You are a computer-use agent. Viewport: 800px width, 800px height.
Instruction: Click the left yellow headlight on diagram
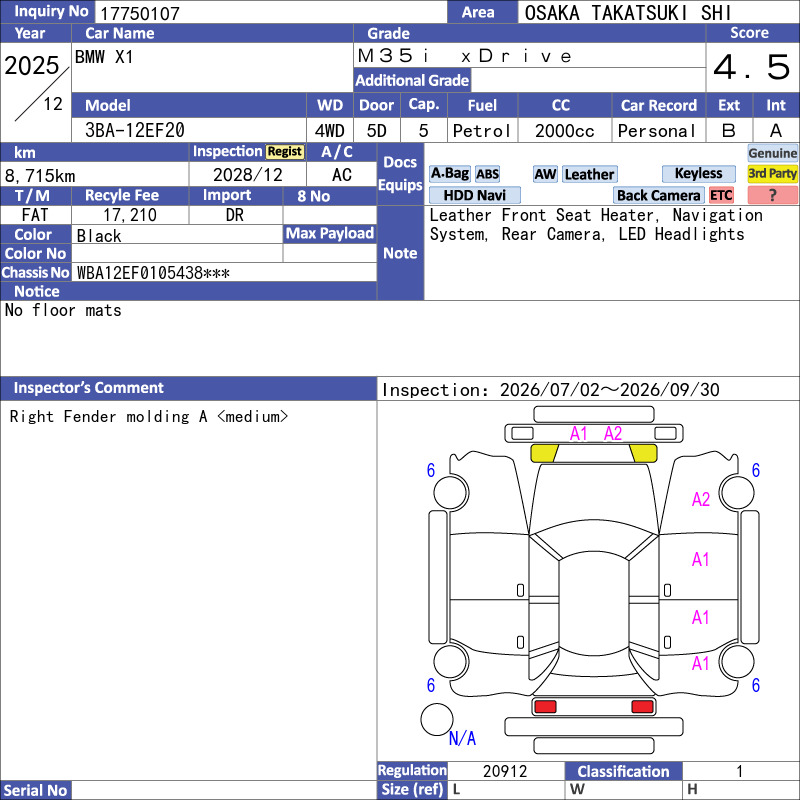(x=544, y=453)
